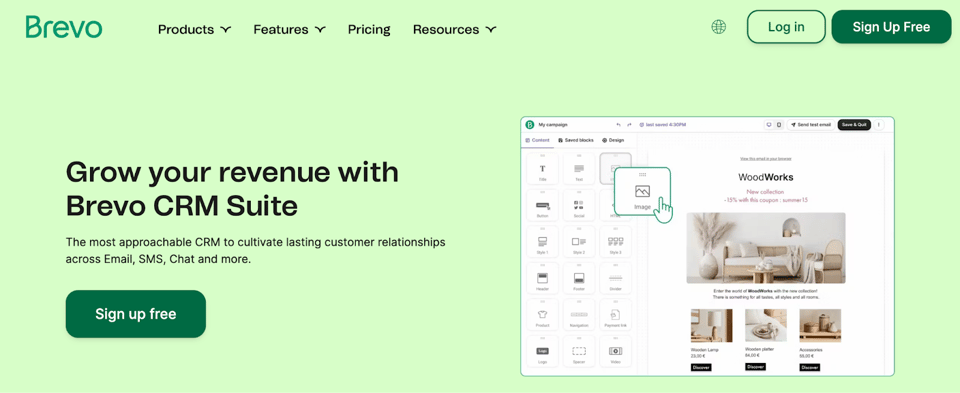Choose the Style 2 layout block
Screen dimensions: 960x393
click(x=579, y=242)
